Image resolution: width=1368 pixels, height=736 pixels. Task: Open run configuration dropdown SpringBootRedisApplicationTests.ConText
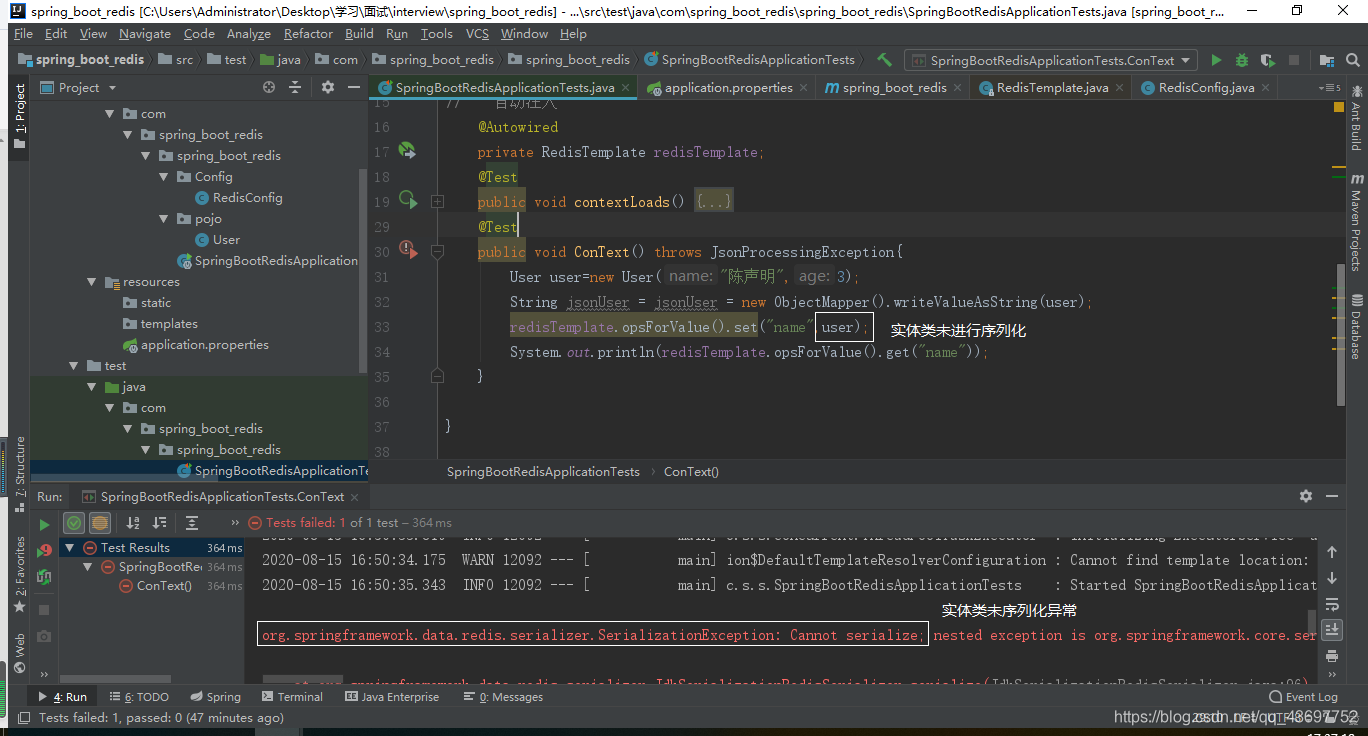[x=1050, y=60]
